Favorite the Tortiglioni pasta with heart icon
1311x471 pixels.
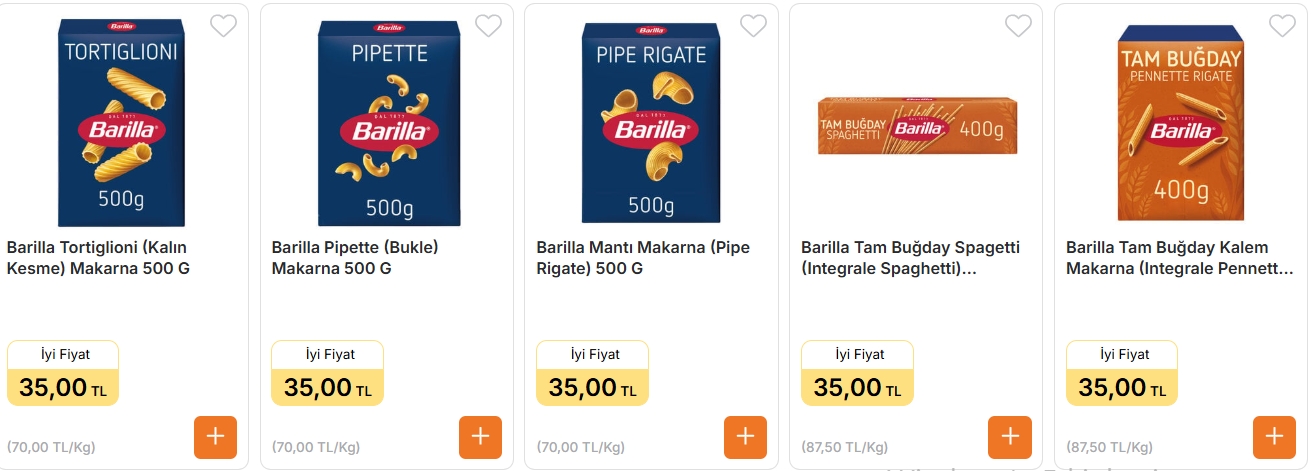pyautogui.click(x=224, y=26)
